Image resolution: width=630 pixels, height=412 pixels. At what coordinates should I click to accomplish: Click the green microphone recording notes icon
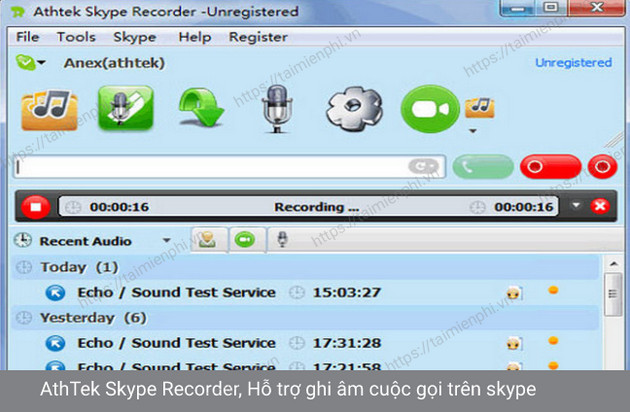click(x=126, y=108)
